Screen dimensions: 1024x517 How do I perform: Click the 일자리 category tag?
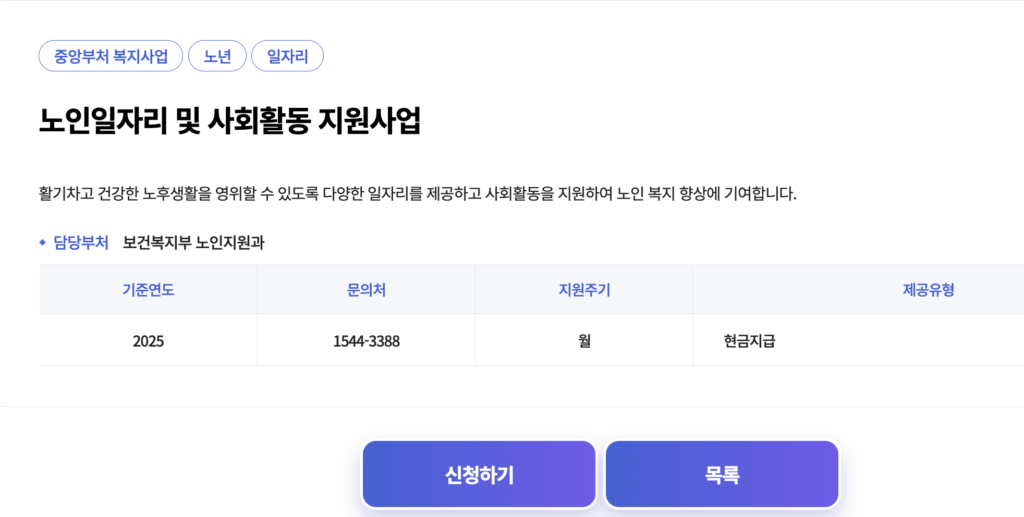coord(287,56)
